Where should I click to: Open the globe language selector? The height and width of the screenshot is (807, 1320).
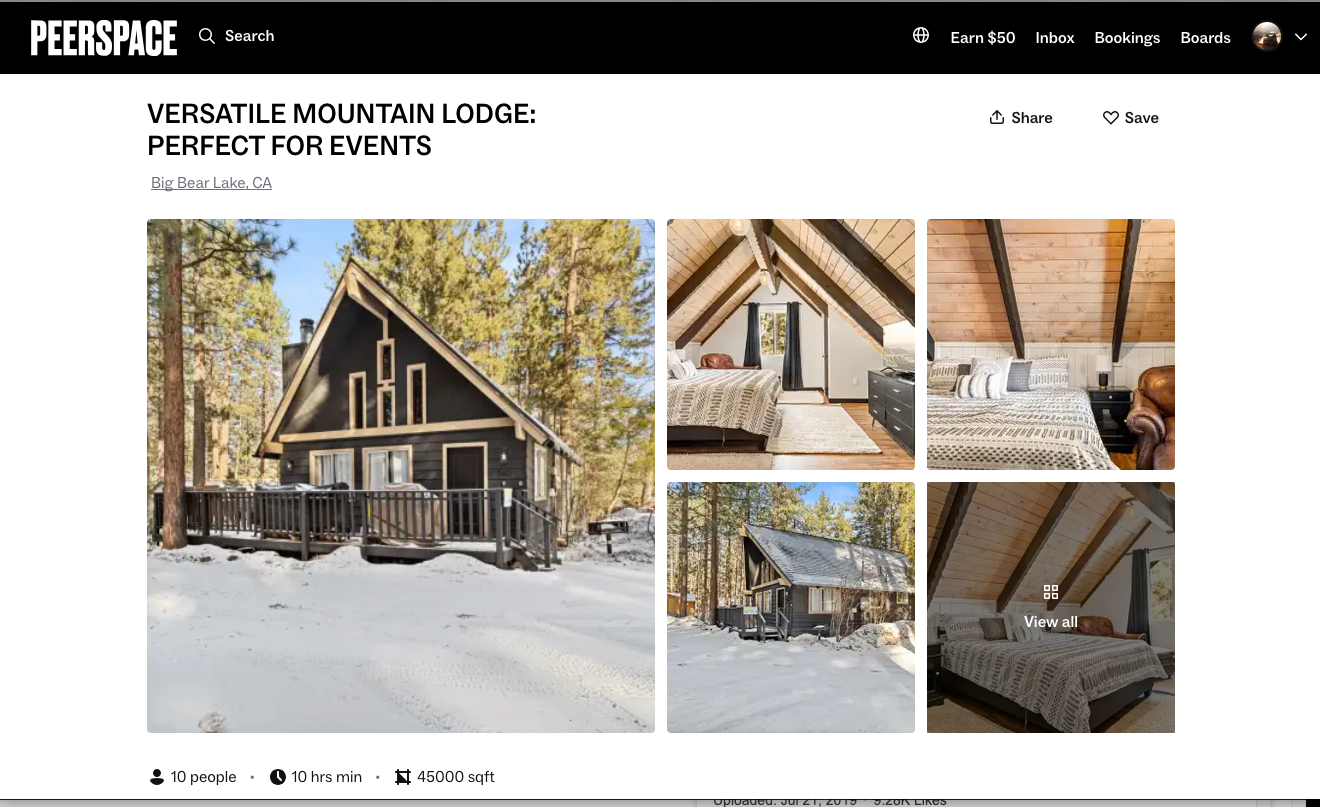(921, 36)
